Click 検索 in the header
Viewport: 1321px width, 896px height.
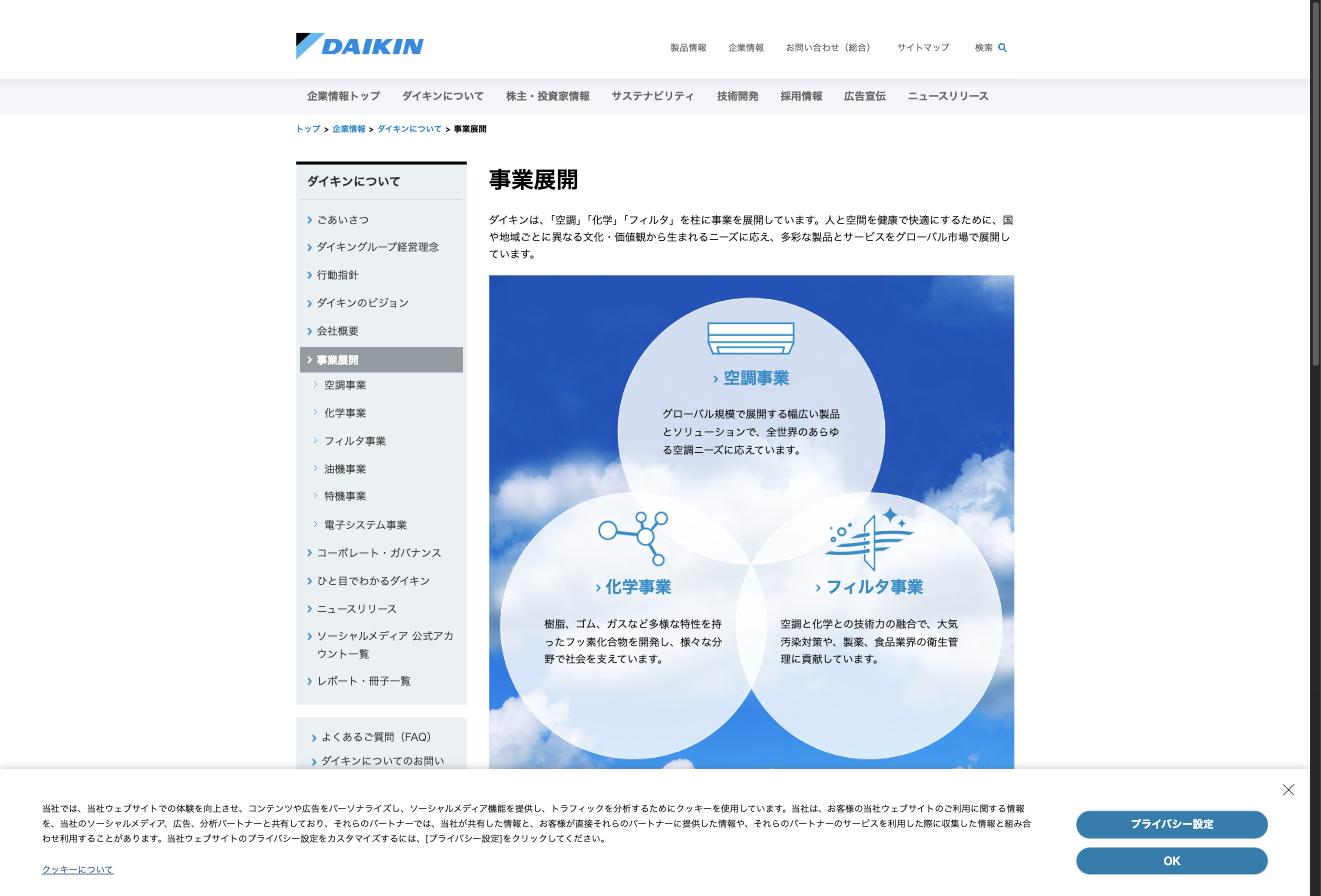point(984,48)
